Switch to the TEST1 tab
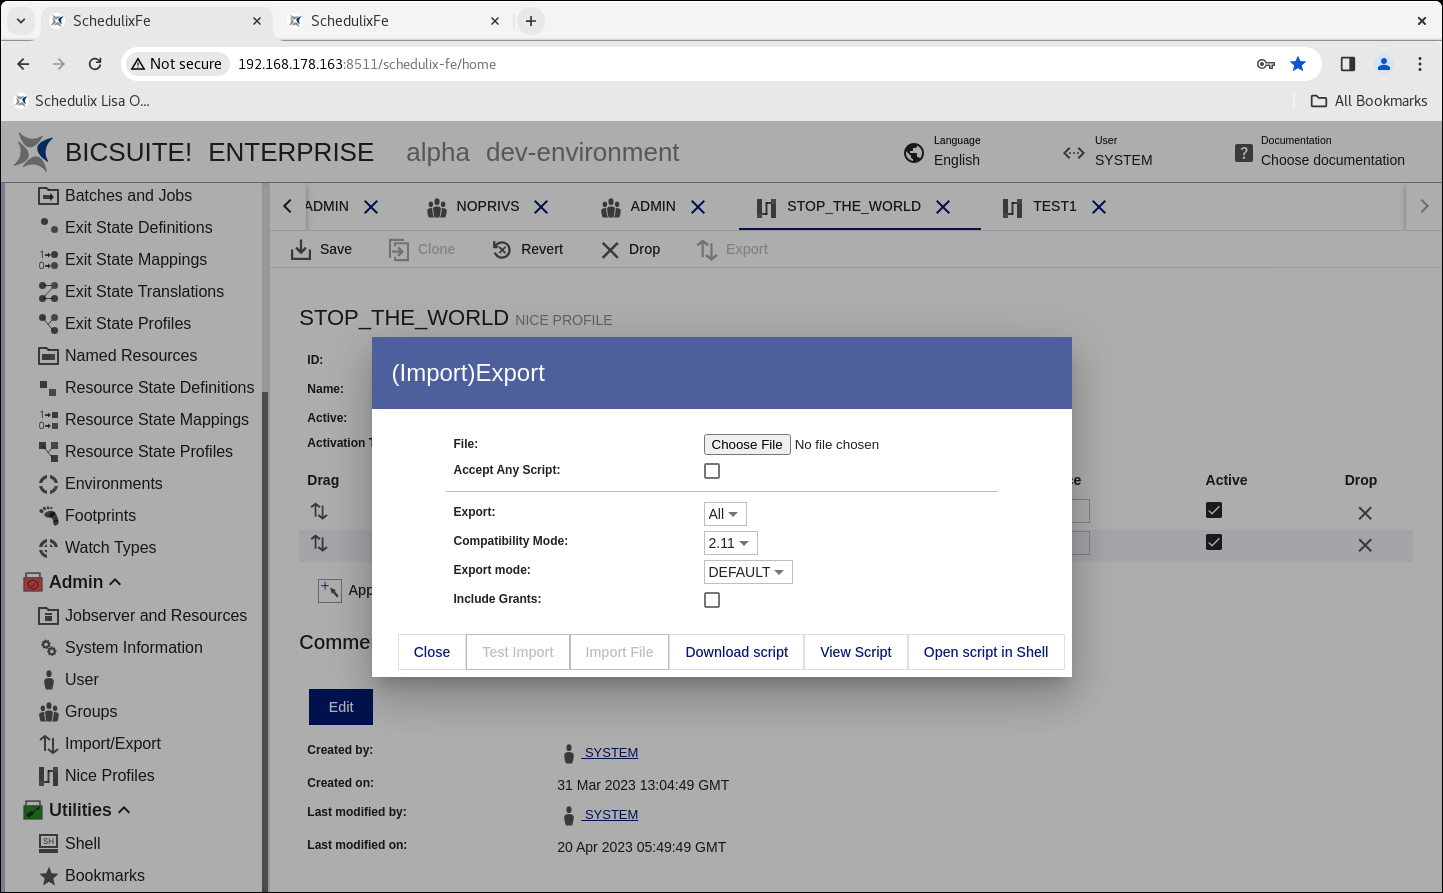Viewport: 1443px width, 893px height. [x=1054, y=207]
